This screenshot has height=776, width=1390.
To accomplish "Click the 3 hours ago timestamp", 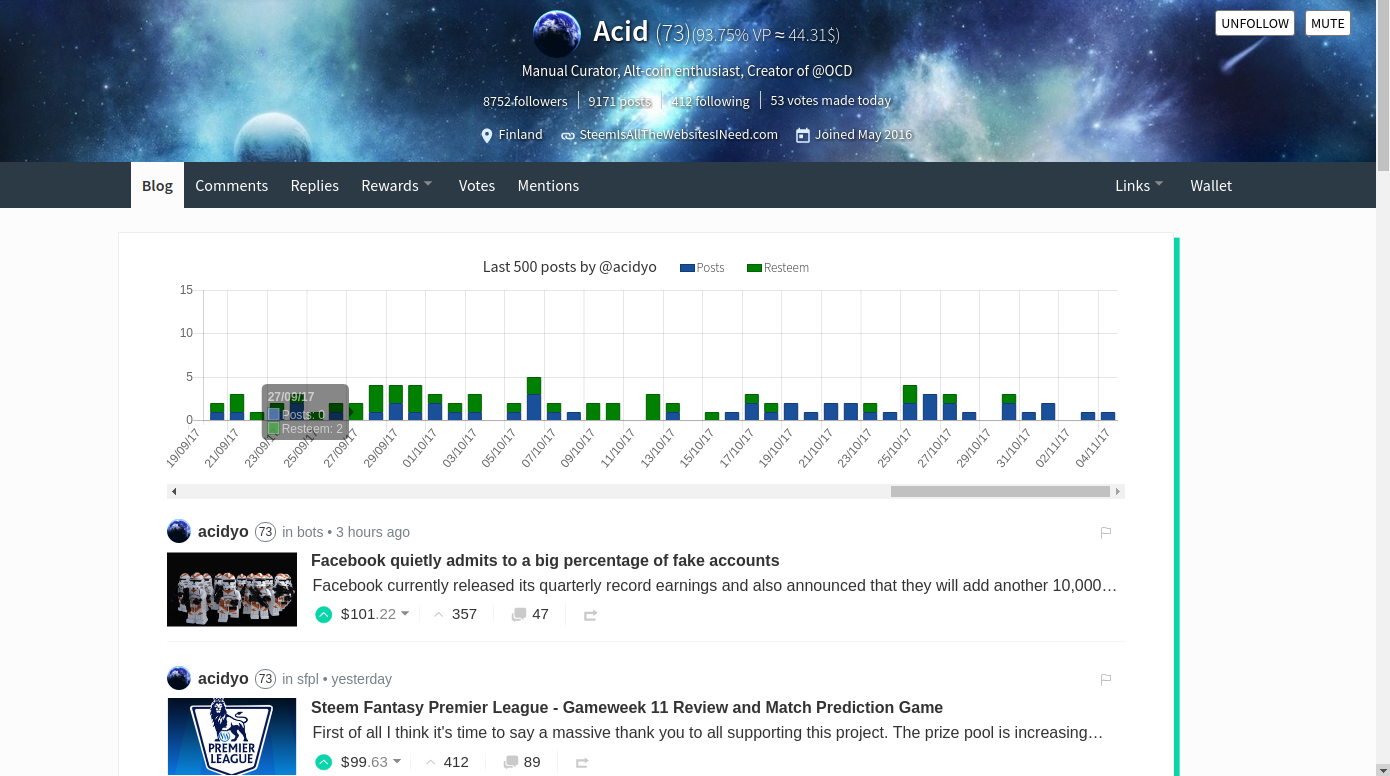I will click(373, 532).
